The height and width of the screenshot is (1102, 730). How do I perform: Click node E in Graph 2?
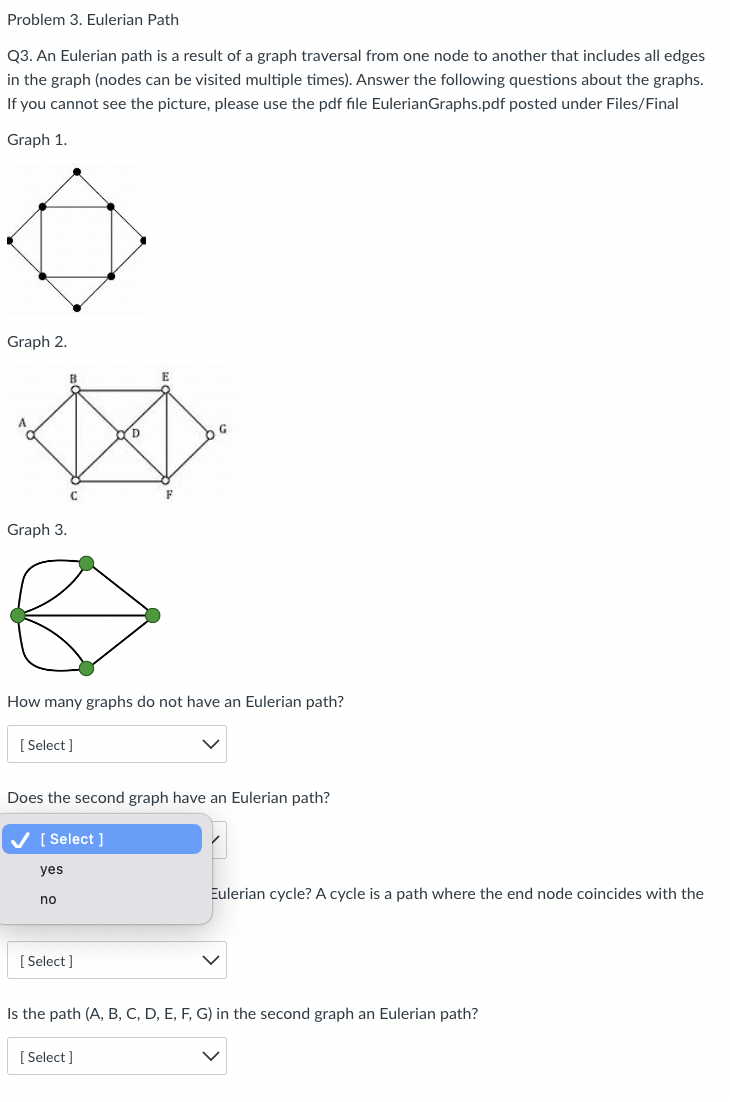click(x=165, y=389)
